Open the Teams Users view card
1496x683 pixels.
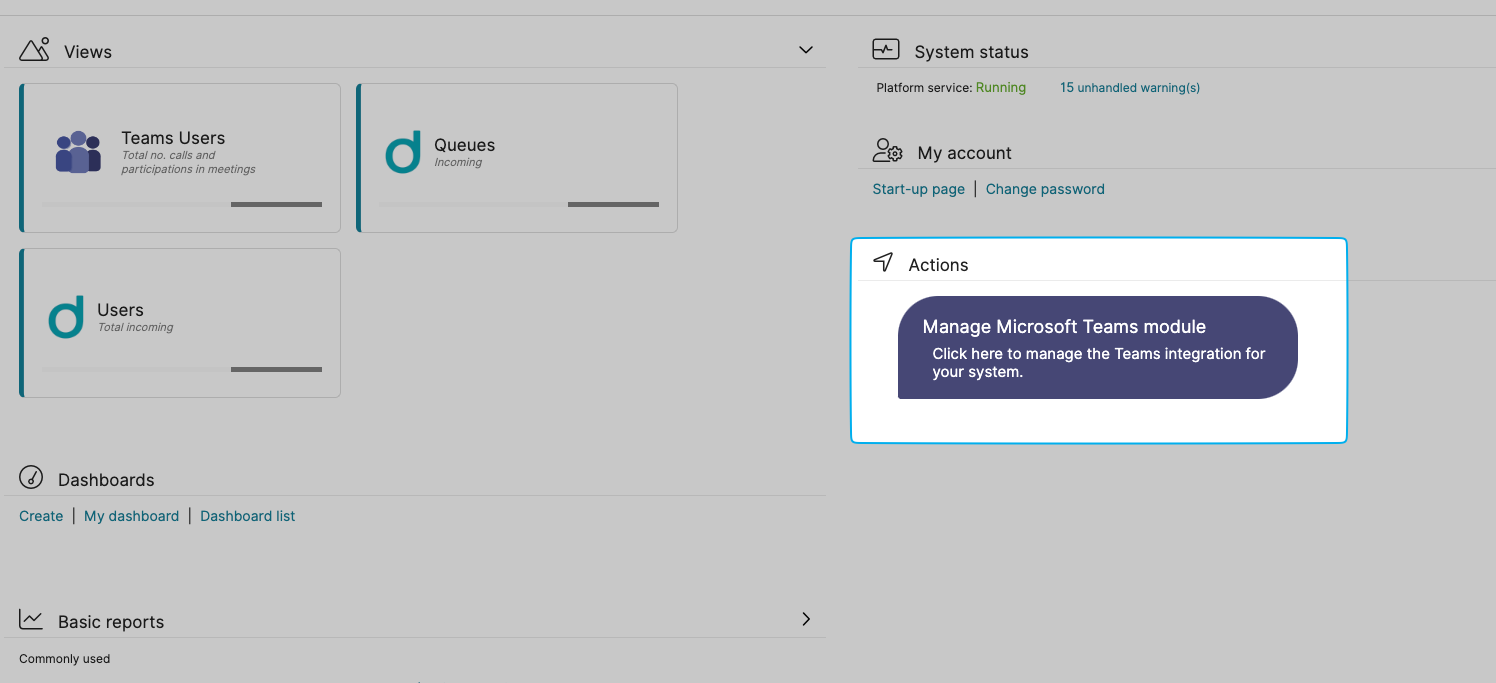pyautogui.click(x=180, y=158)
